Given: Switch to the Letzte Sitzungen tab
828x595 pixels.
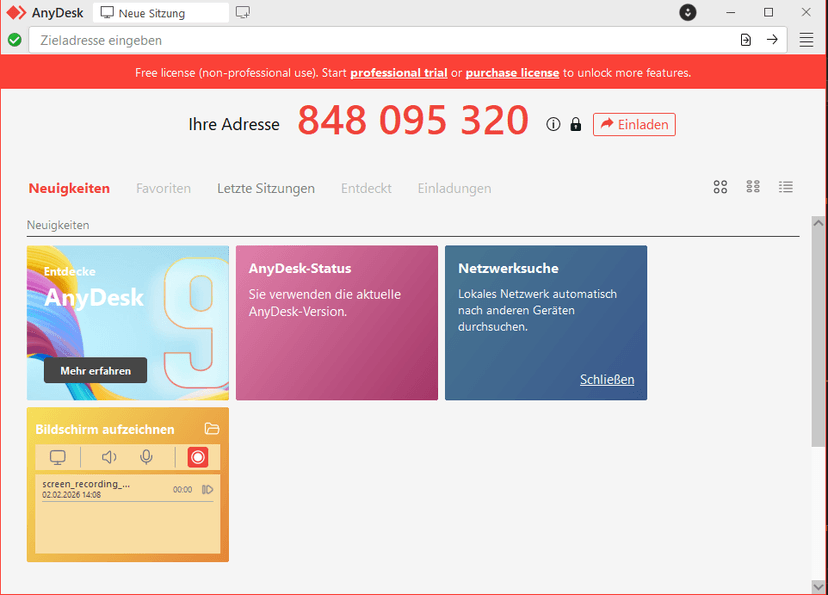Looking at the screenshot, I should pyautogui.click(x=266, y=188).
